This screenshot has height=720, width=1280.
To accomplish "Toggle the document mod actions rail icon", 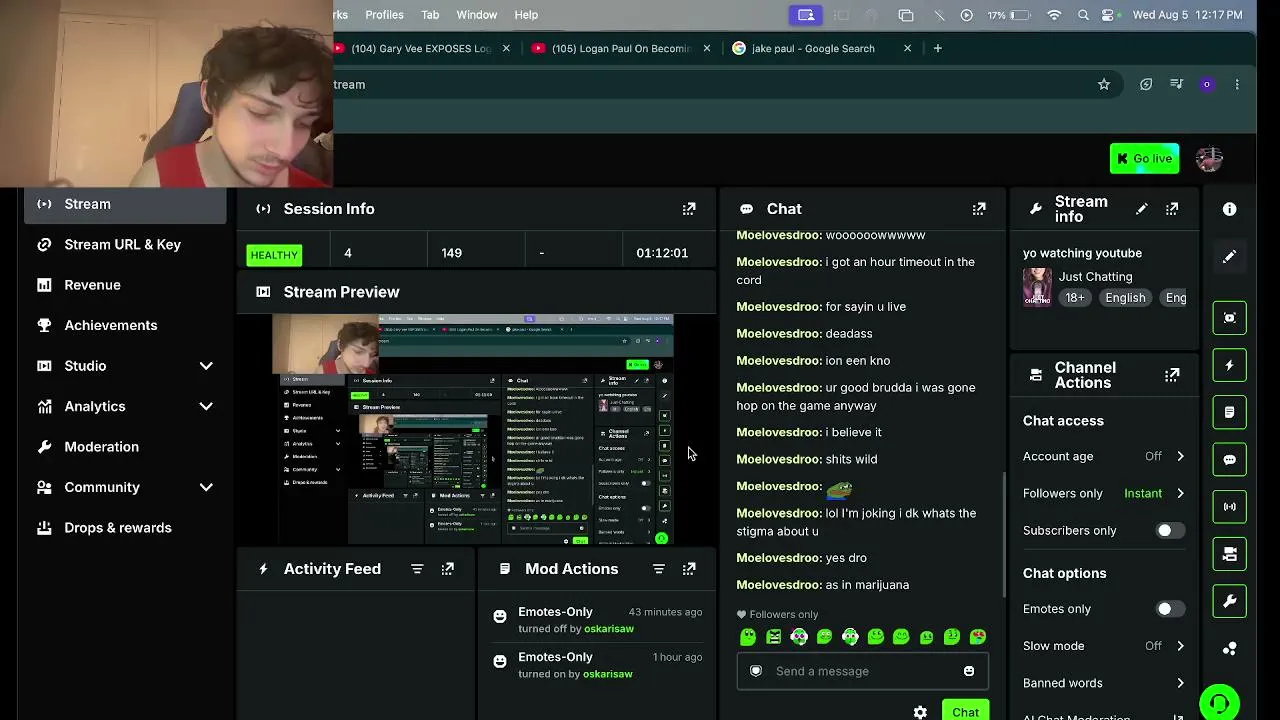I will pos(1229,412).
